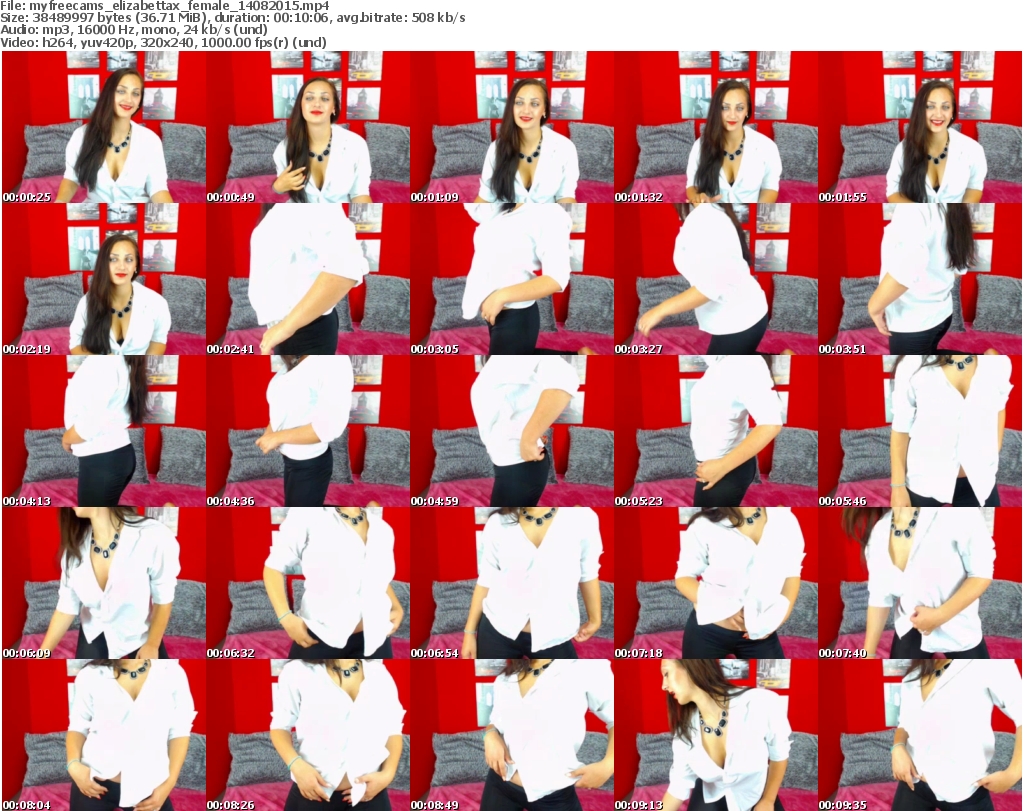
Task: Click the Audio mp3 info line
Action: [x=134, y=30]
